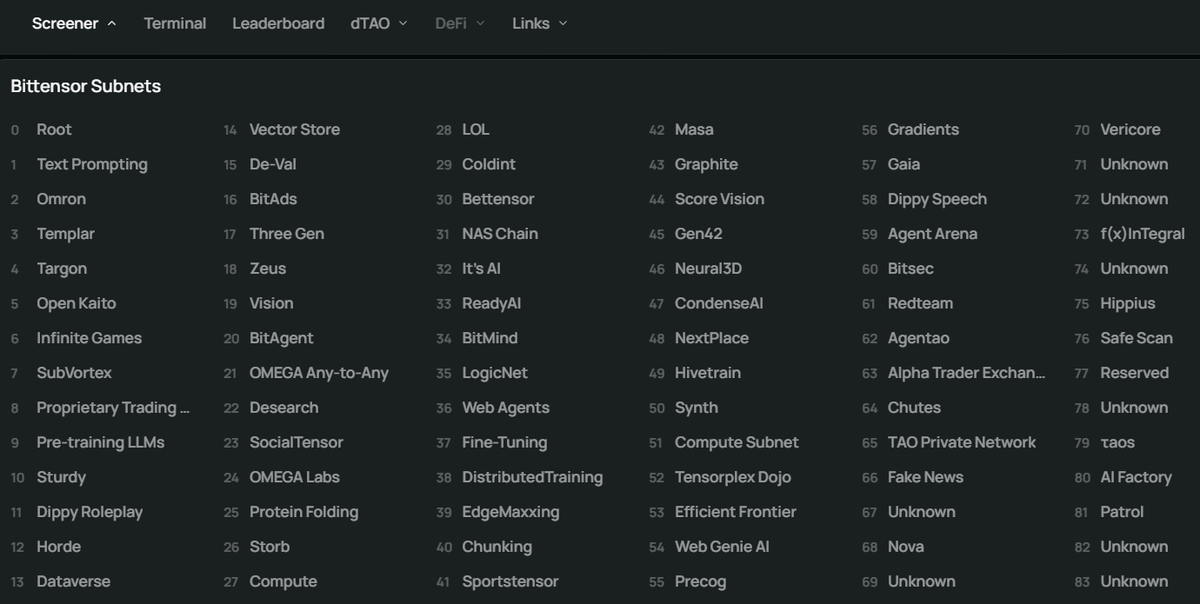Collapse the Screener dropdown menu
Screen dimensions: 1200x604
tap(74, 23)
